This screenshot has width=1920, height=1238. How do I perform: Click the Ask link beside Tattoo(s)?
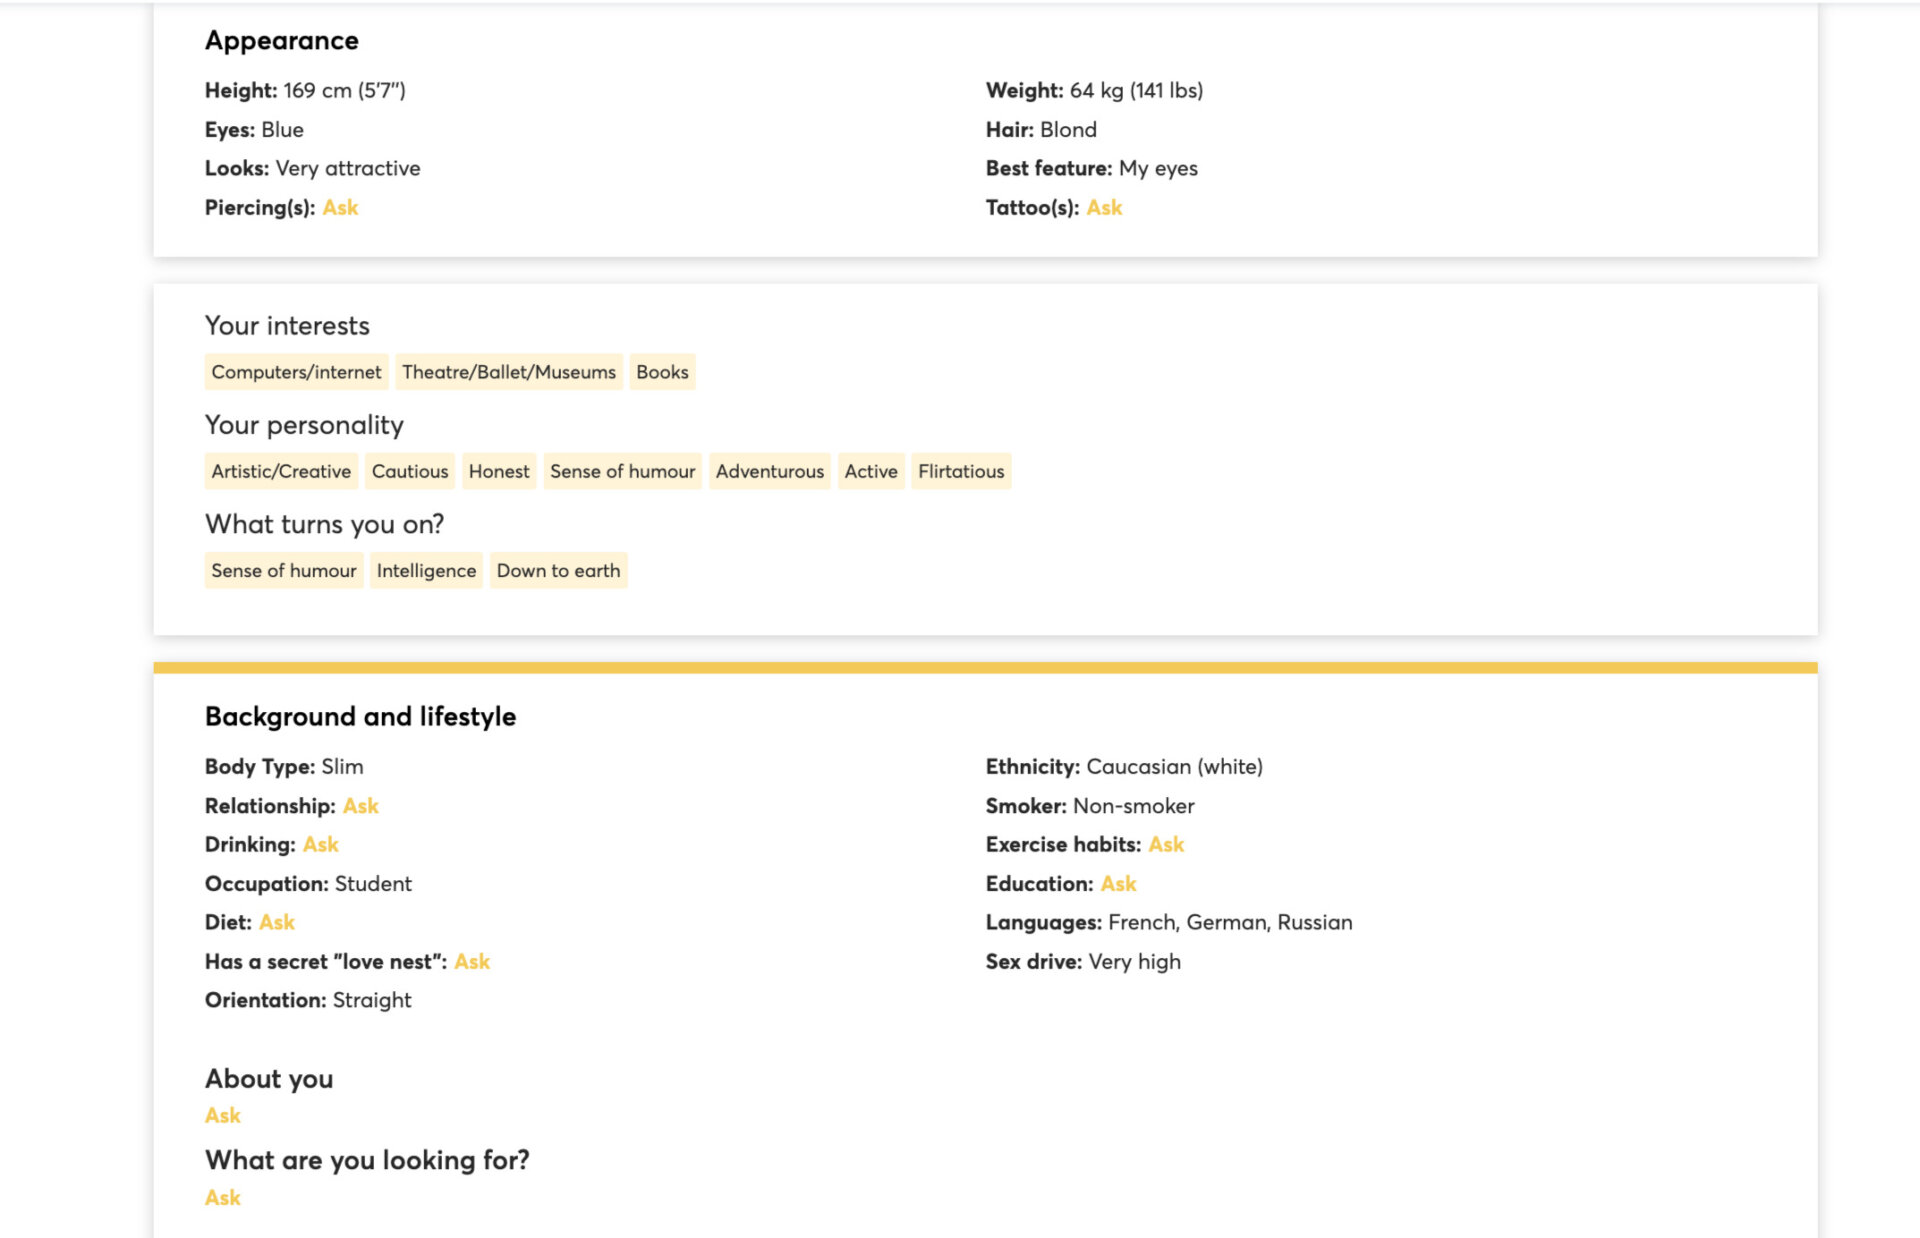coord(1104,208)
